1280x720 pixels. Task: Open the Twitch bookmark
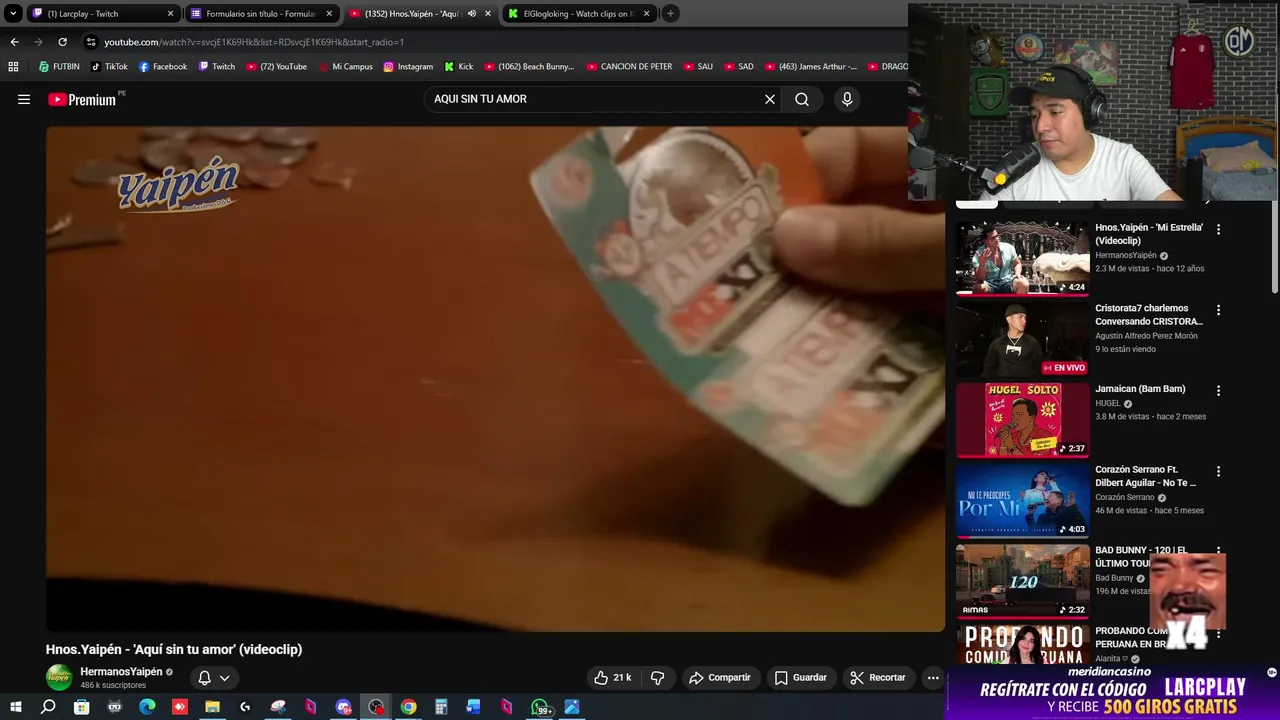[217, 67]
